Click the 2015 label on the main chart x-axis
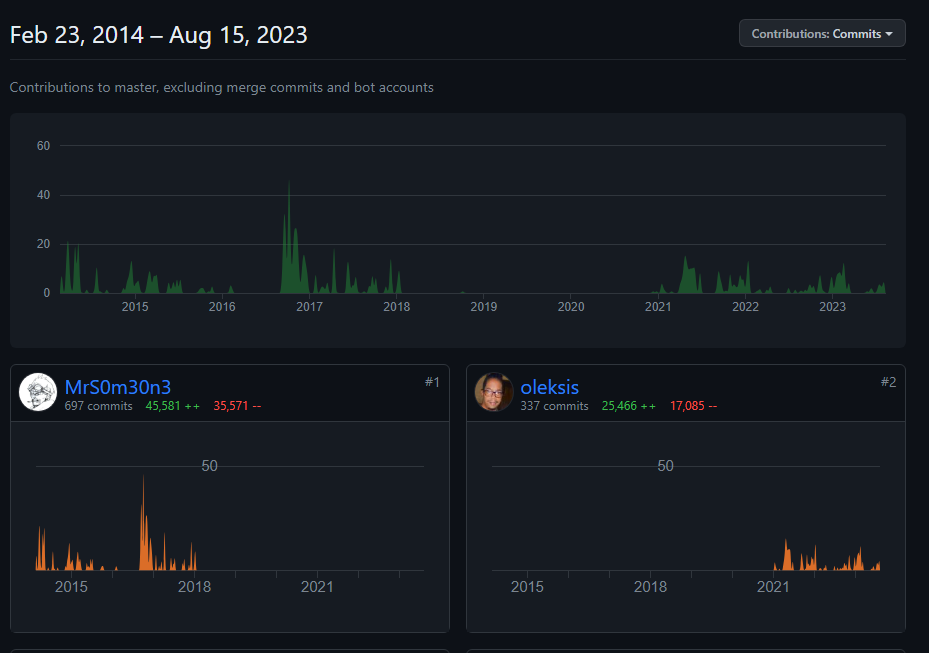 (135, 307)
